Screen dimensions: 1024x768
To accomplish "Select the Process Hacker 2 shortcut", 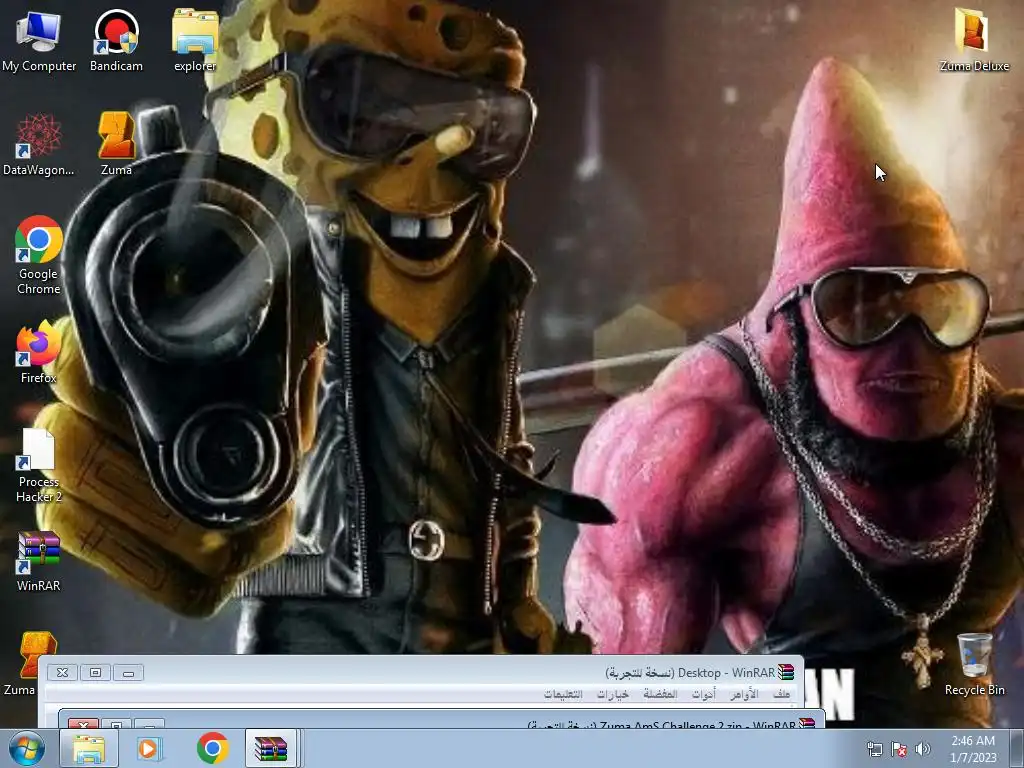I will 39,465.
